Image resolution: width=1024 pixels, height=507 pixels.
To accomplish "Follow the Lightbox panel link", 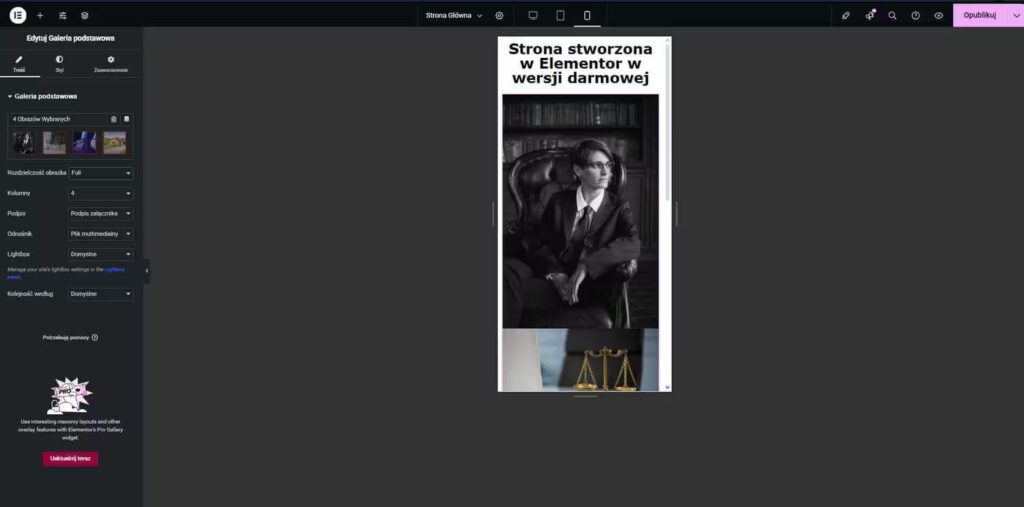I will point(114,269).
